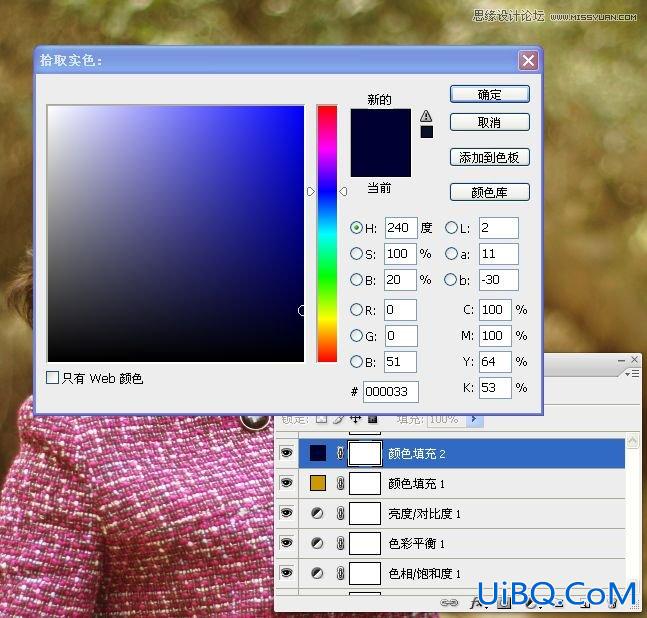The height and width of the screenshot is (618, 647).
Task: Enable the 只有 Web 颜色 checkbox
Action: pos(52,377)
